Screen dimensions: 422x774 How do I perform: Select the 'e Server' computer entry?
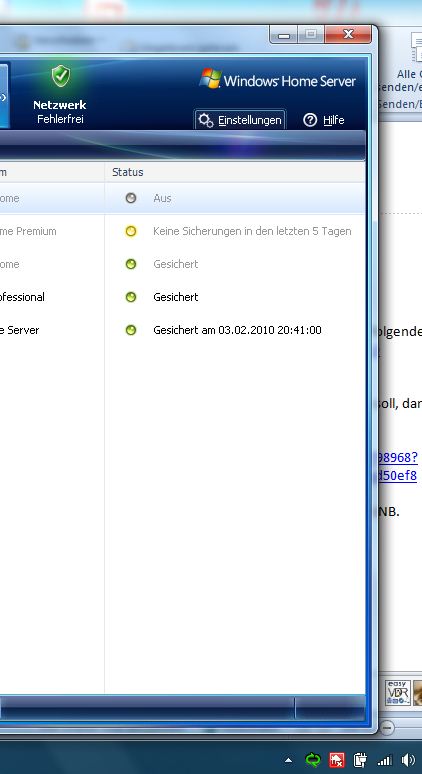20,330
